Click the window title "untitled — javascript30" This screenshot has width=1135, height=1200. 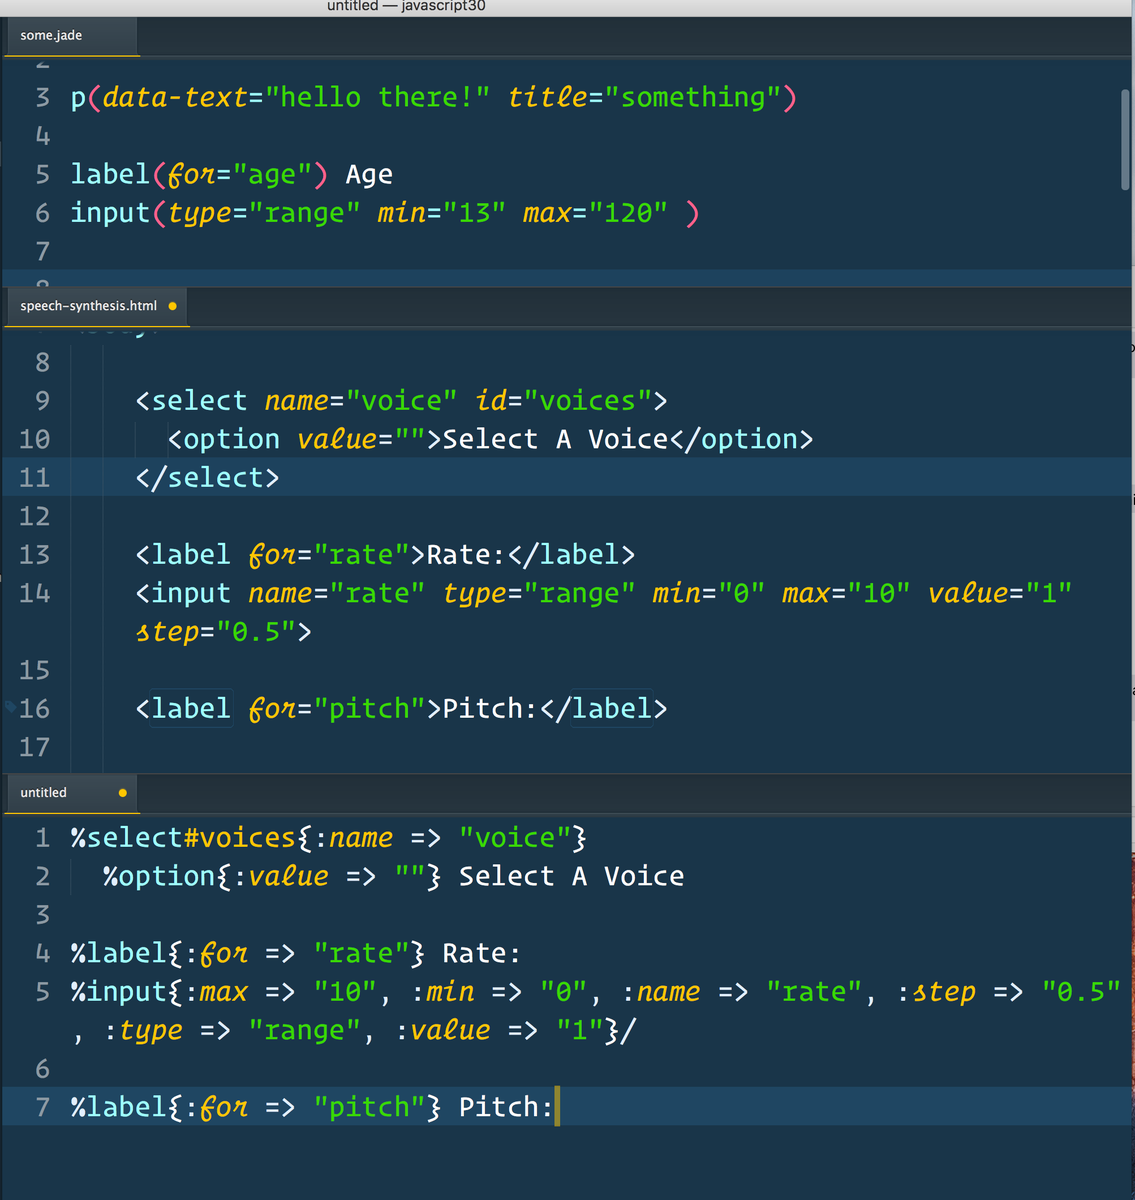point(406,6)
